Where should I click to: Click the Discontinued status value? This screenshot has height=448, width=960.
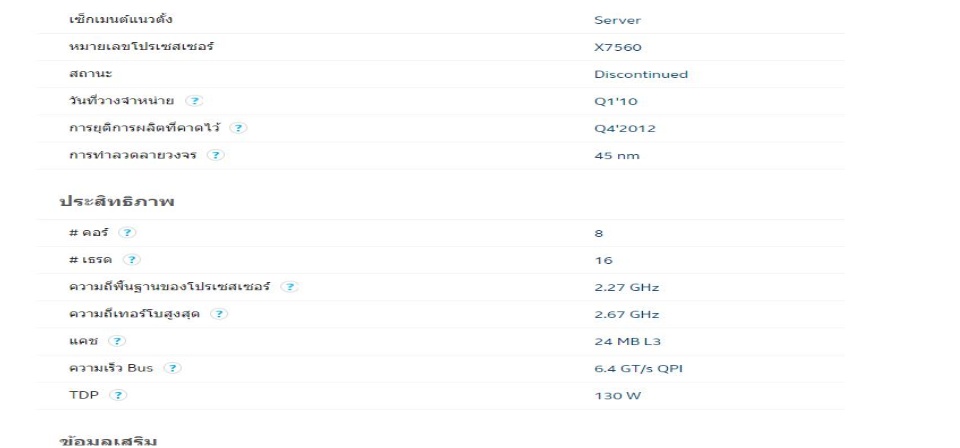(641, 74)
